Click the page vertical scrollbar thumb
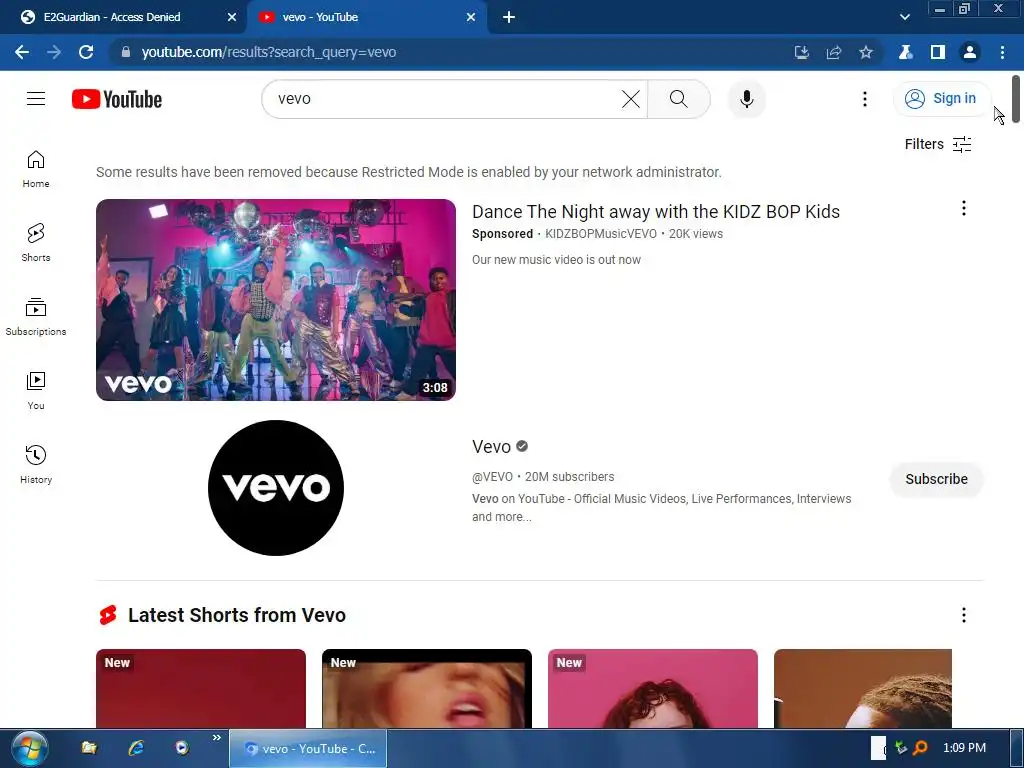Viewport: 1024px width, 768px height. tap(1016, 99)
